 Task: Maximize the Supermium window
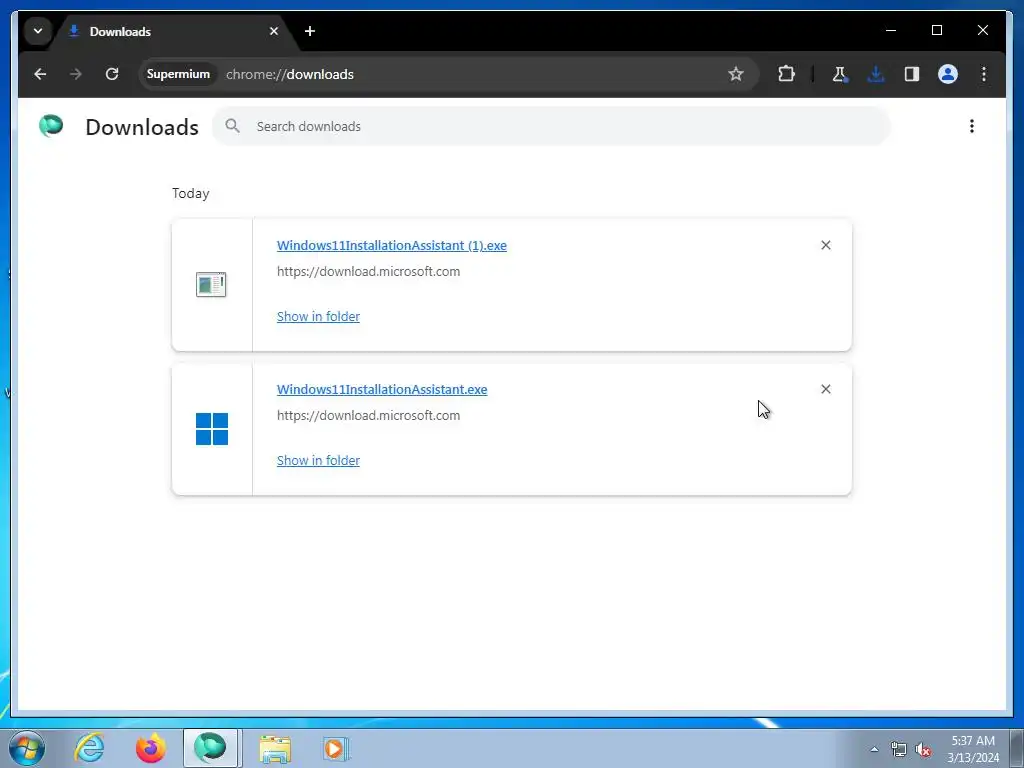tap(936, 31)
